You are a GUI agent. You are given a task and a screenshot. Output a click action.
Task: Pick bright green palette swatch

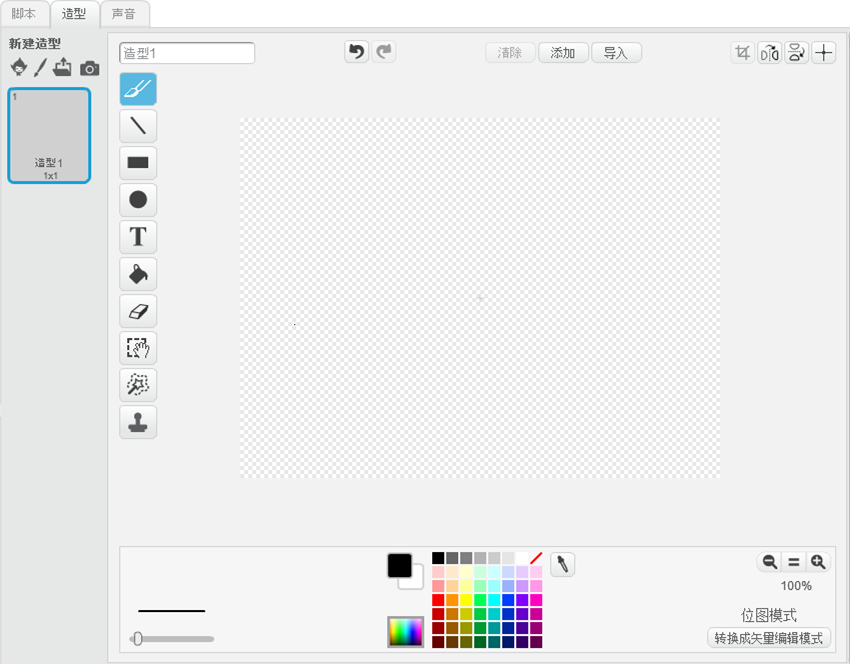point(480,600)
